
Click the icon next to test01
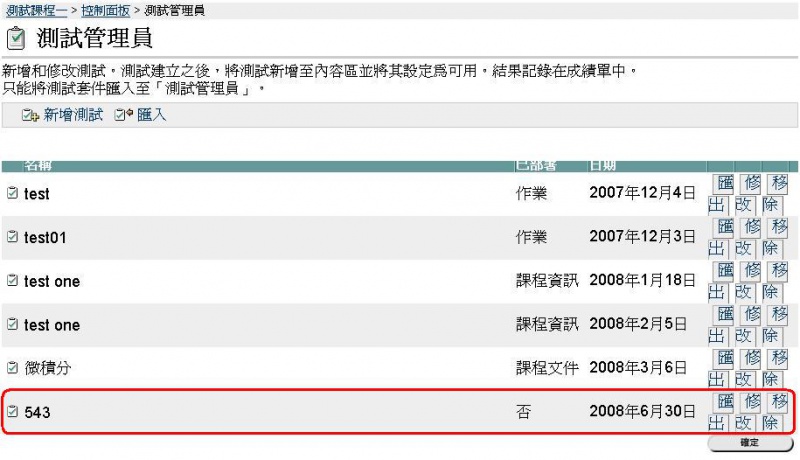point(12,237)
